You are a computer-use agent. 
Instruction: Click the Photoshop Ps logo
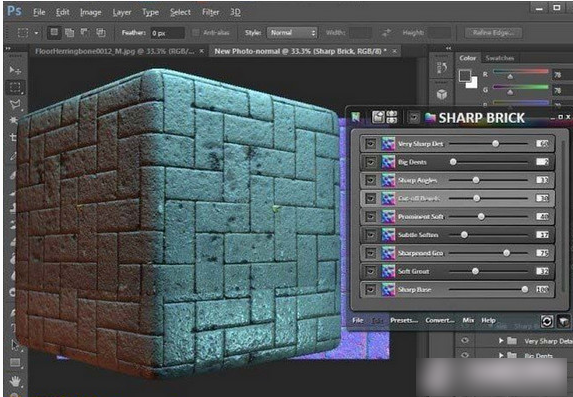coord(14,11)
